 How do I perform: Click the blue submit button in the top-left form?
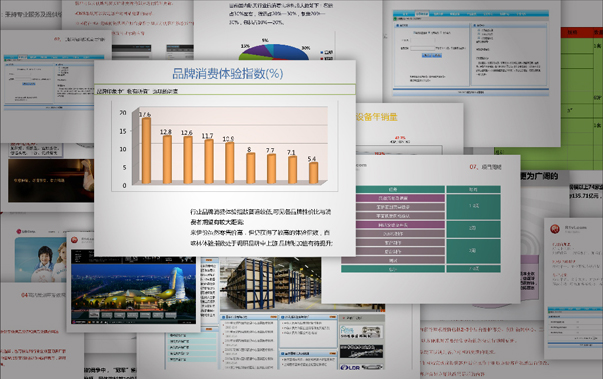tap(28, 84)
